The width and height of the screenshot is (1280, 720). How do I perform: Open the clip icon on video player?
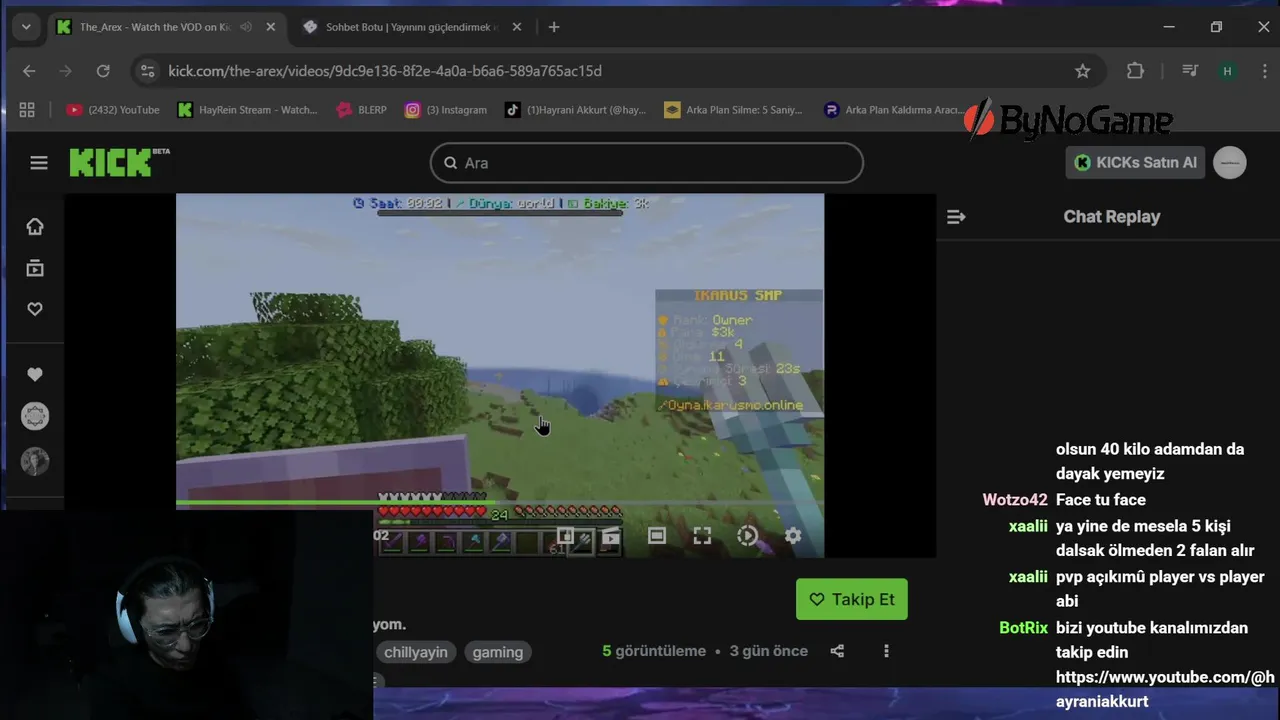click(x=611, y=536)
